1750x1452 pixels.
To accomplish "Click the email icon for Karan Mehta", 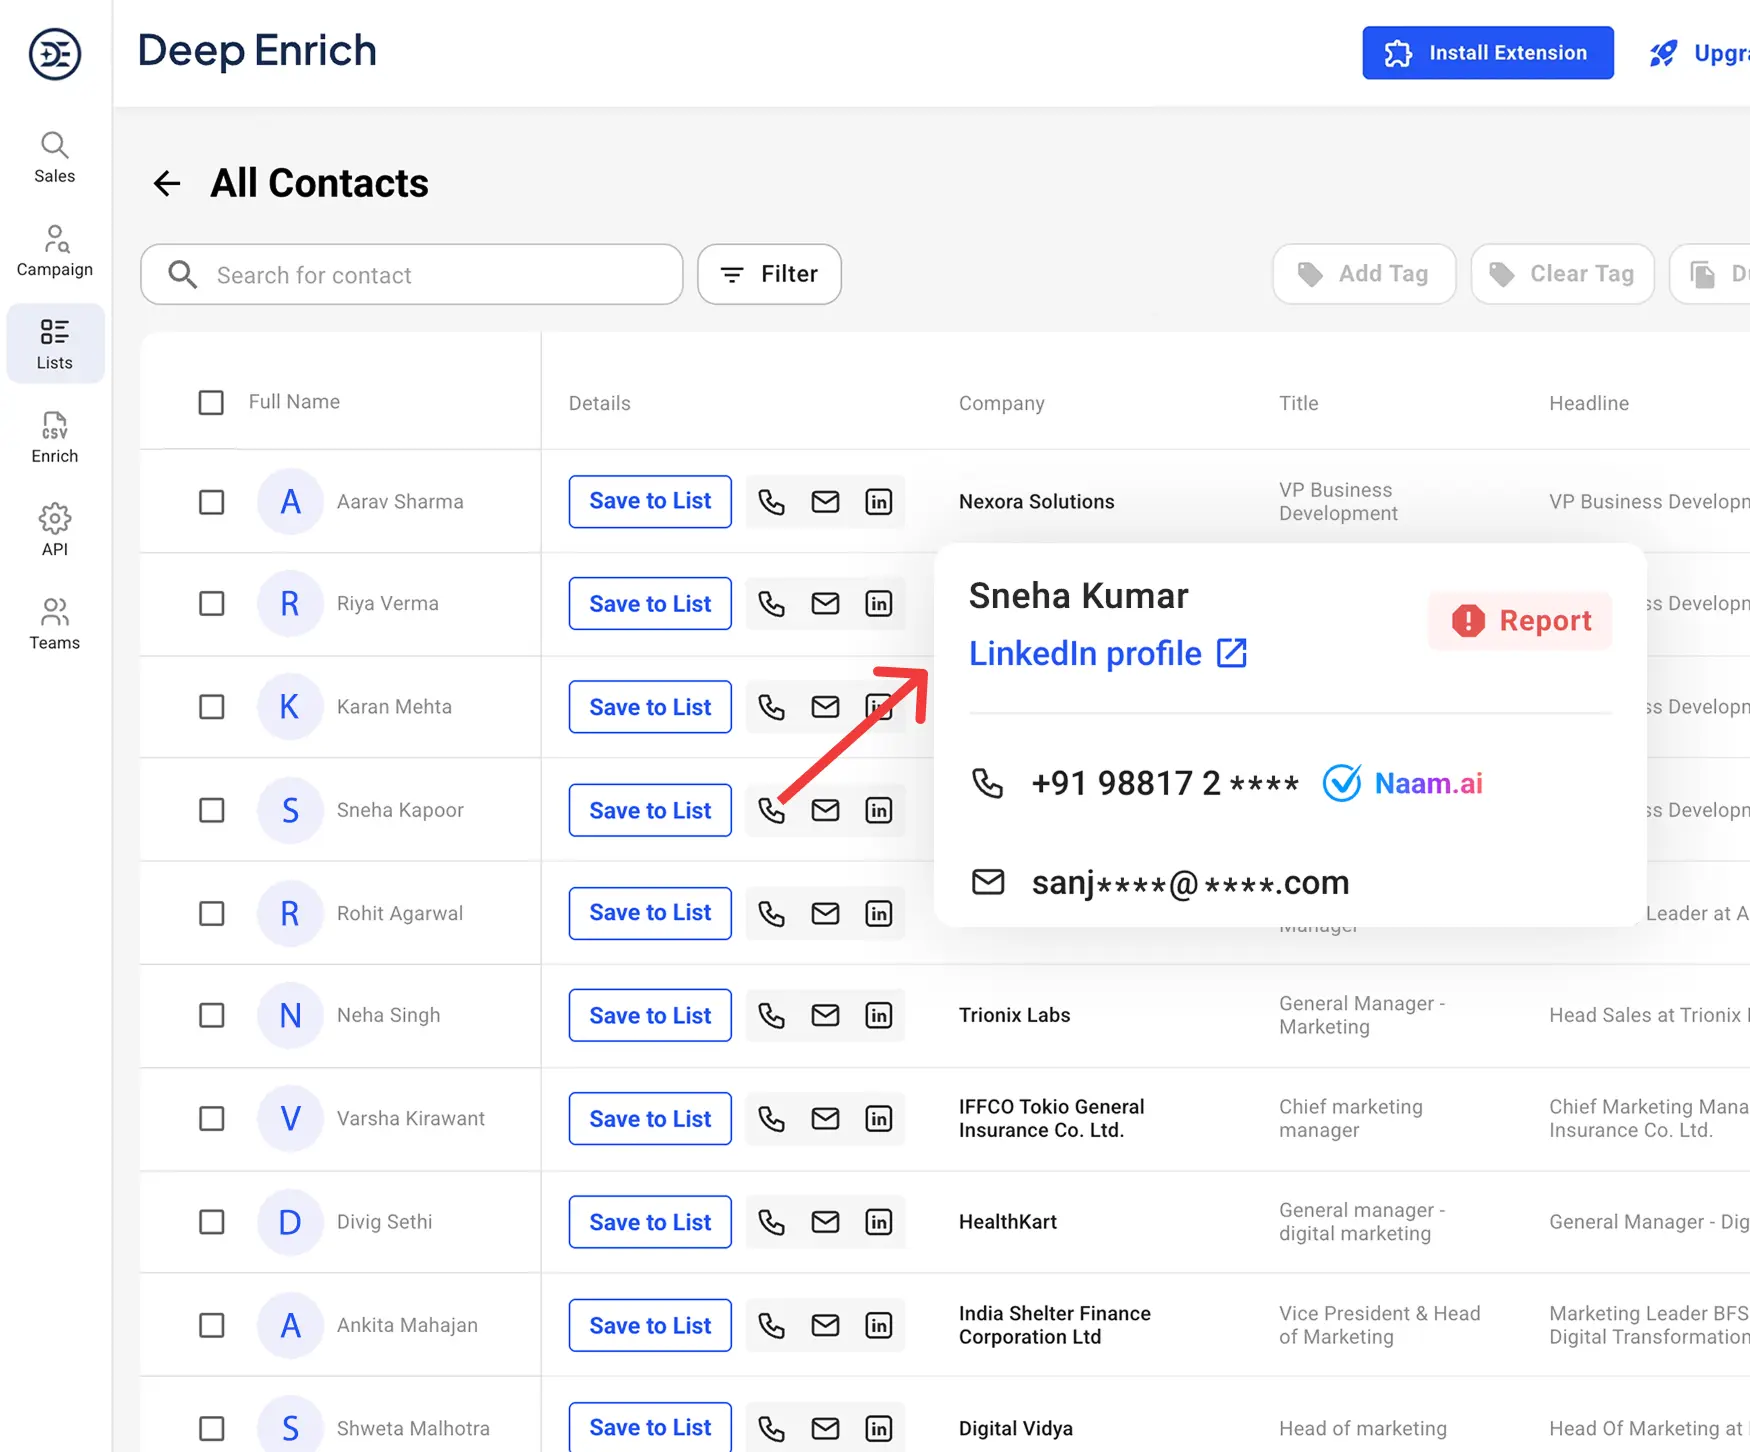I will pos(825,707).
